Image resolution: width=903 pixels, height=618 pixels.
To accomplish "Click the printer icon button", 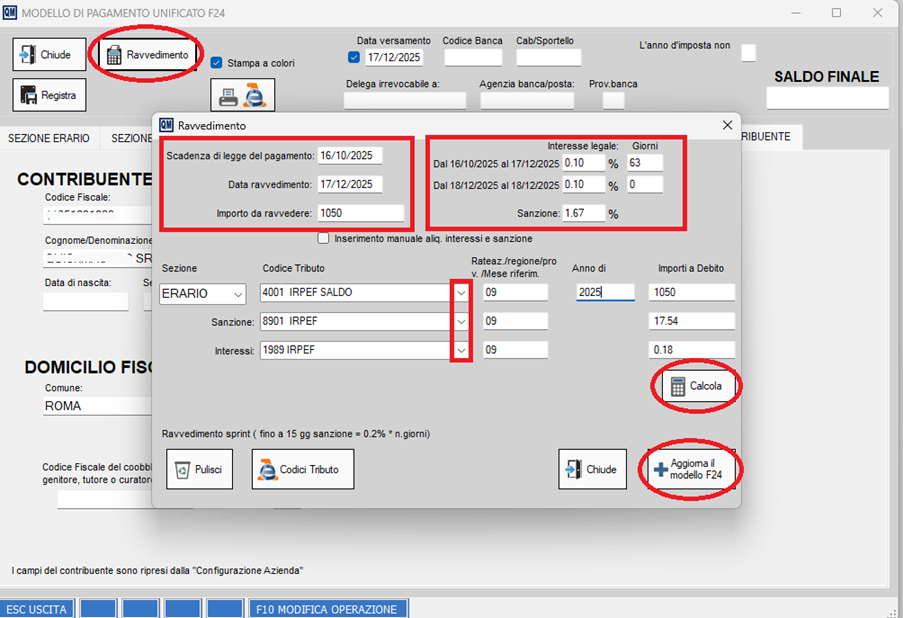I will (x=241, y=97).
